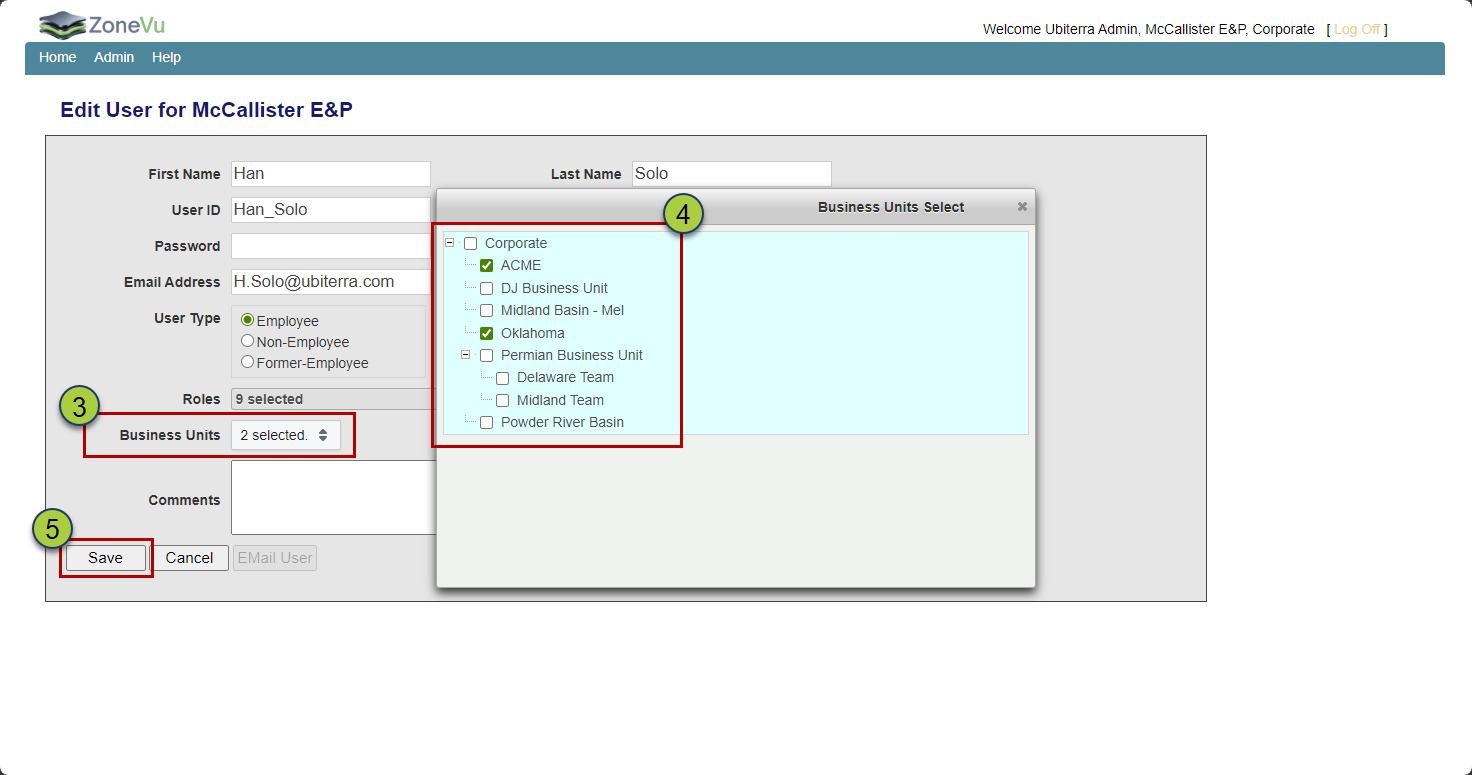Save the user edits

[105, 558]
